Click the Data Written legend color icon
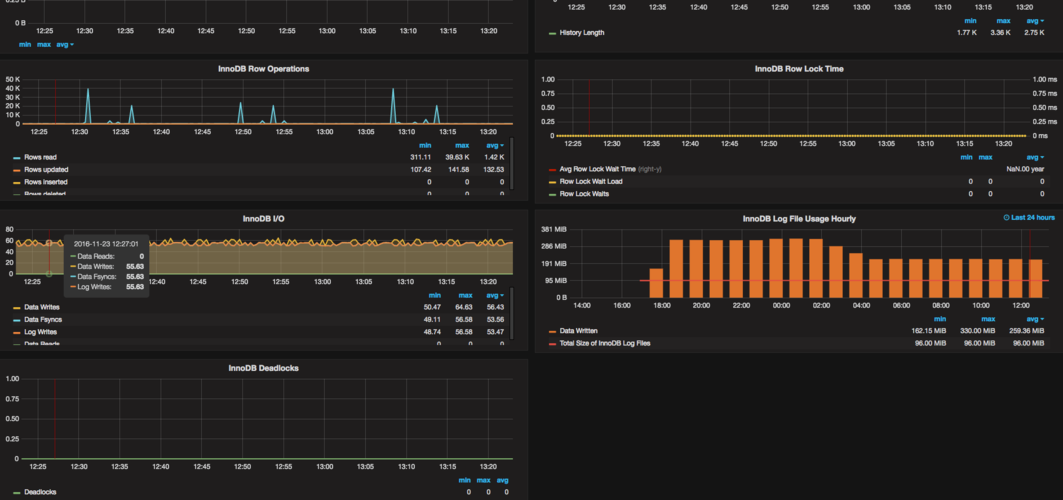The image size is (1063, 500). [553, 331]
